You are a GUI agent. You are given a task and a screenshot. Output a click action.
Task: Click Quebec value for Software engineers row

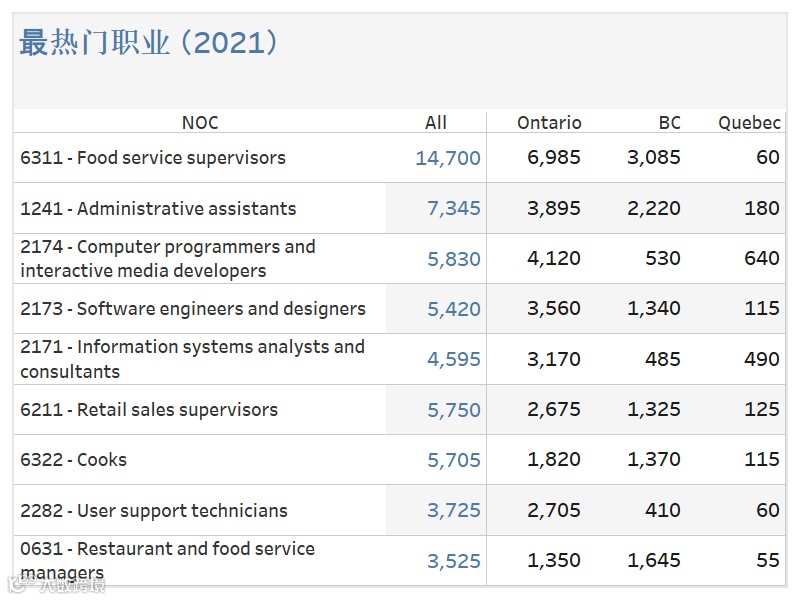(762, 308)
